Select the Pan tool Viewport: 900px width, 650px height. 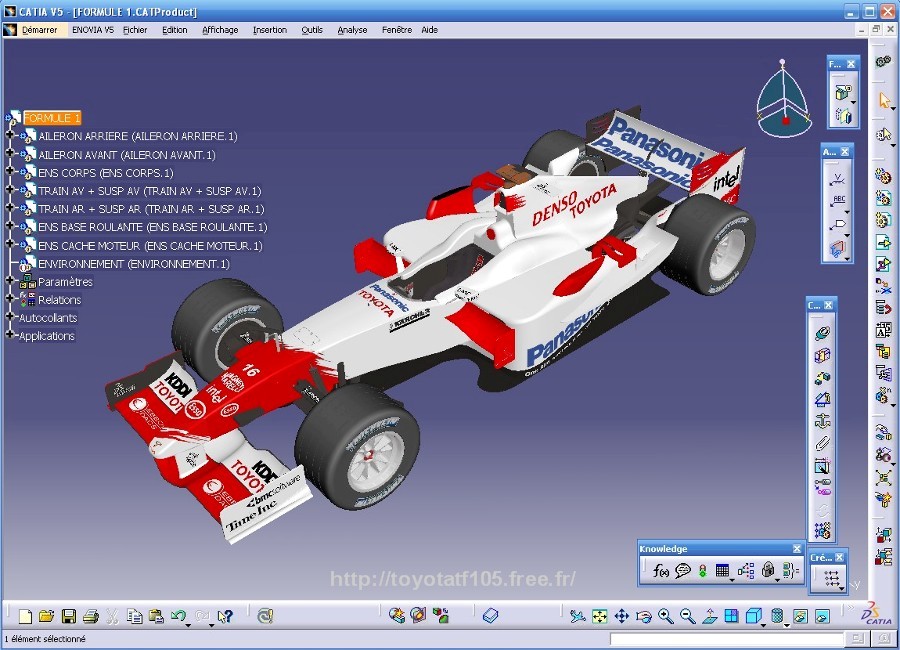(621, 616)
